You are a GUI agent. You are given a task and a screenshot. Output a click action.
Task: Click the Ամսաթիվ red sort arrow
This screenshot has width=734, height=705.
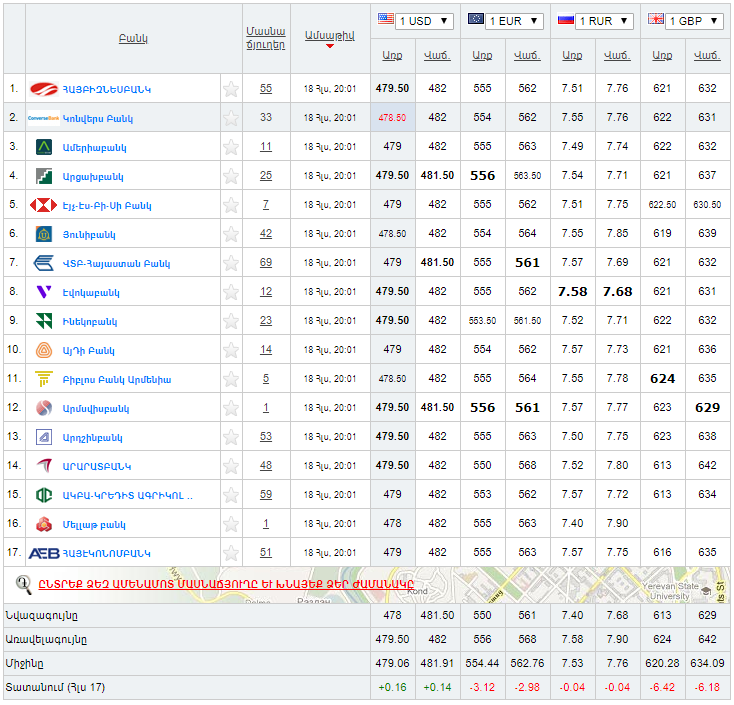coord(330,46)
